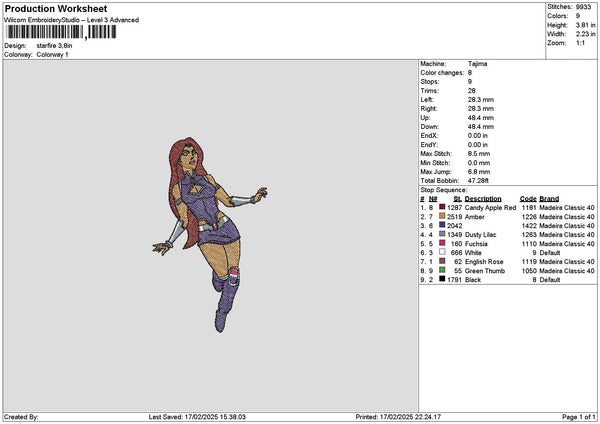The image size is (600, 424).
Task: Select the Production Worksheet title
Action: point(44,8)
